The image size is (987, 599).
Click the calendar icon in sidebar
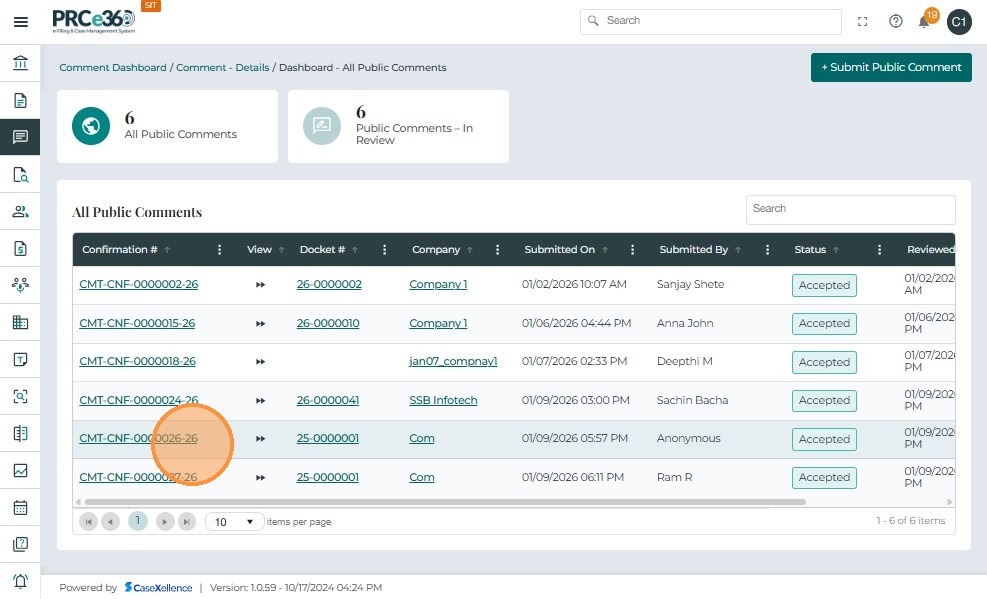pos(20,507)
